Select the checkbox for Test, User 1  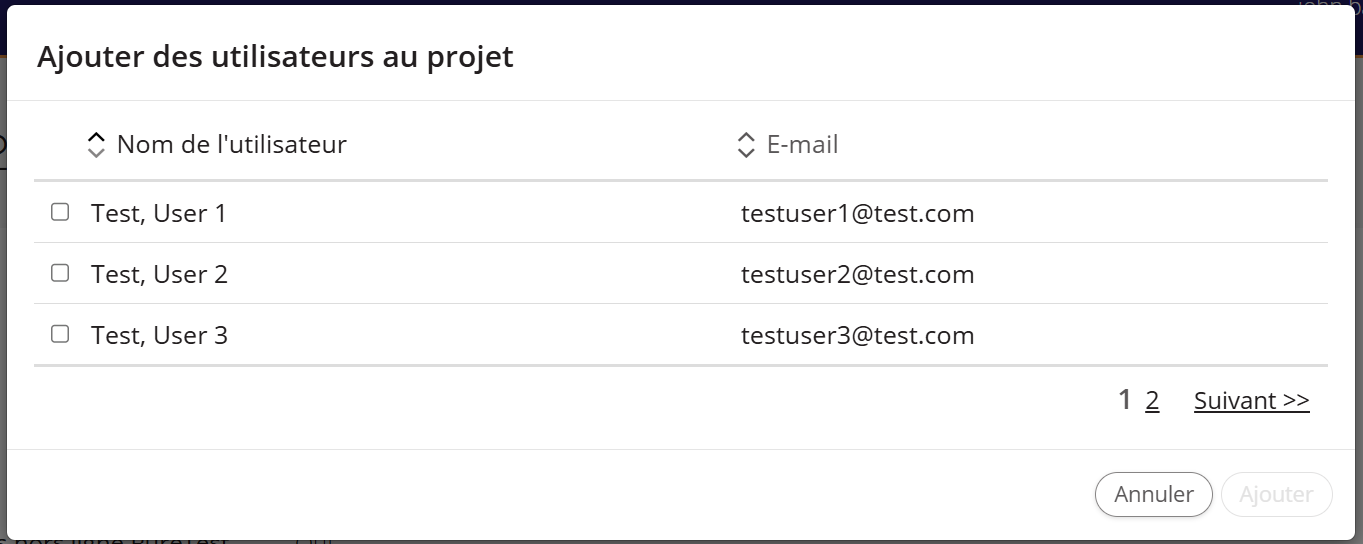click(x=60, y=212)
